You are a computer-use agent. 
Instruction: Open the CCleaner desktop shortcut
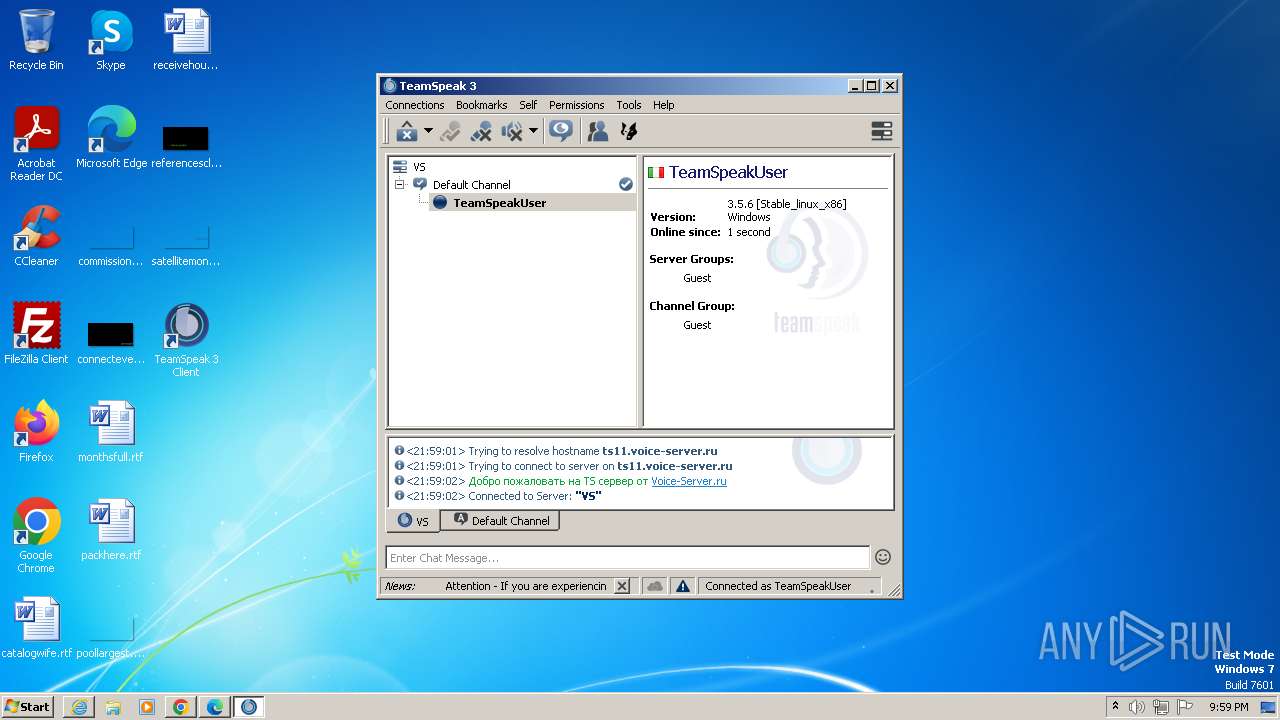pos(36,235)
